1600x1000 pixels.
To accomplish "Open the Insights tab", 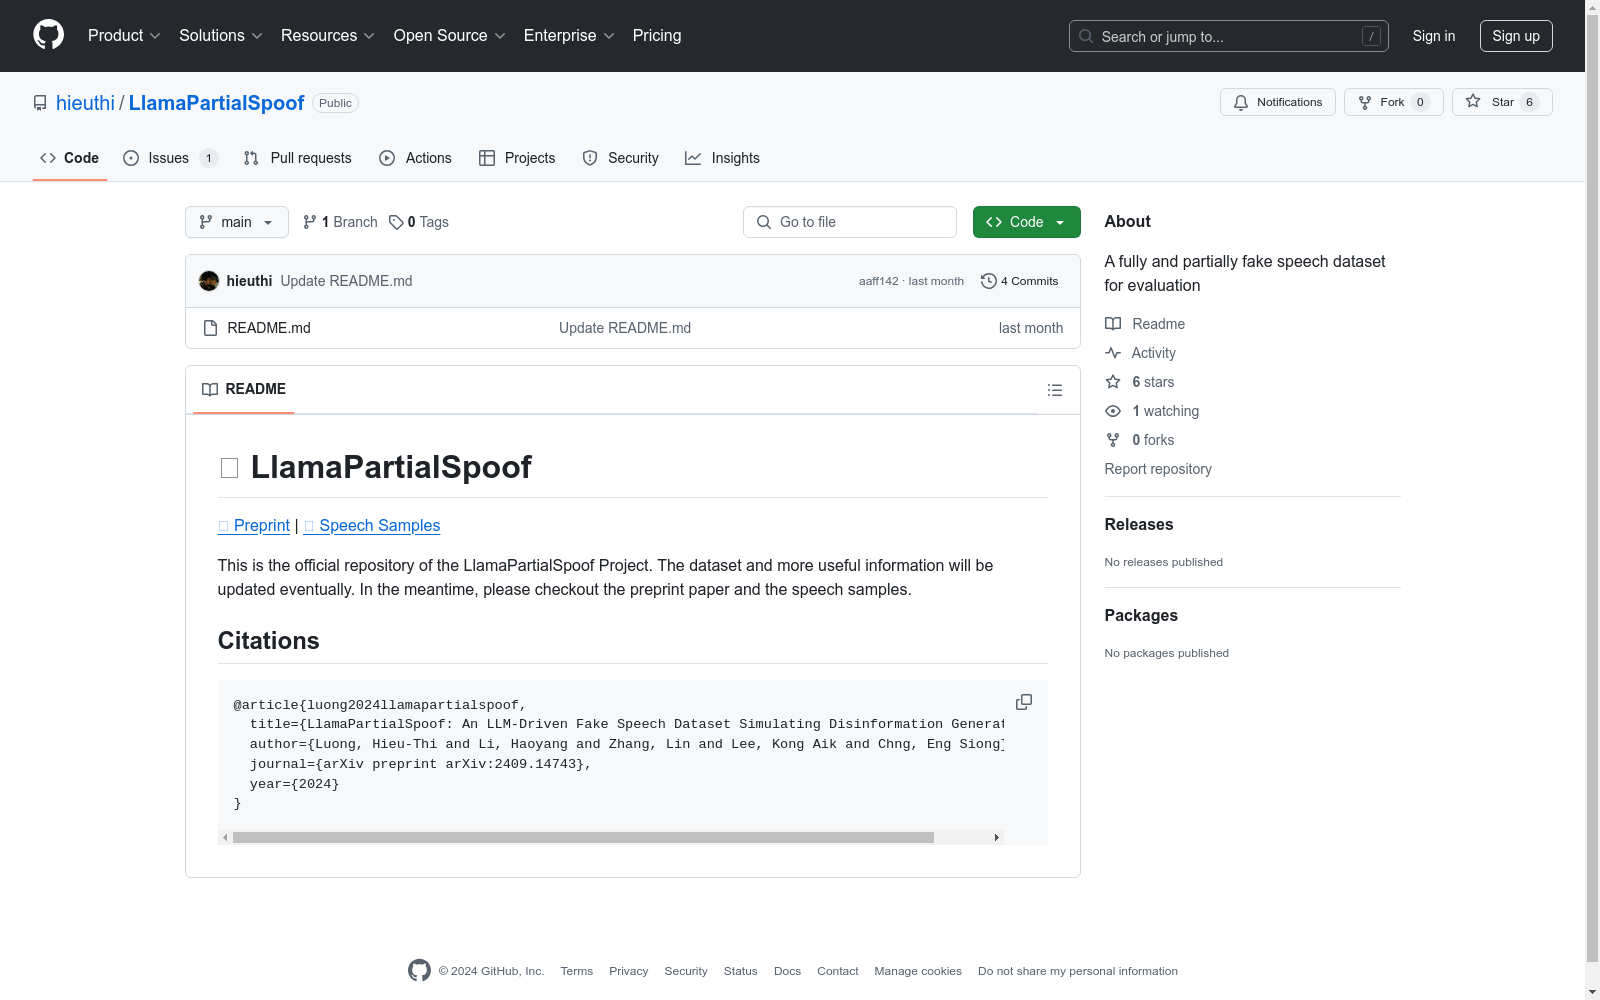I will [722, 158].
